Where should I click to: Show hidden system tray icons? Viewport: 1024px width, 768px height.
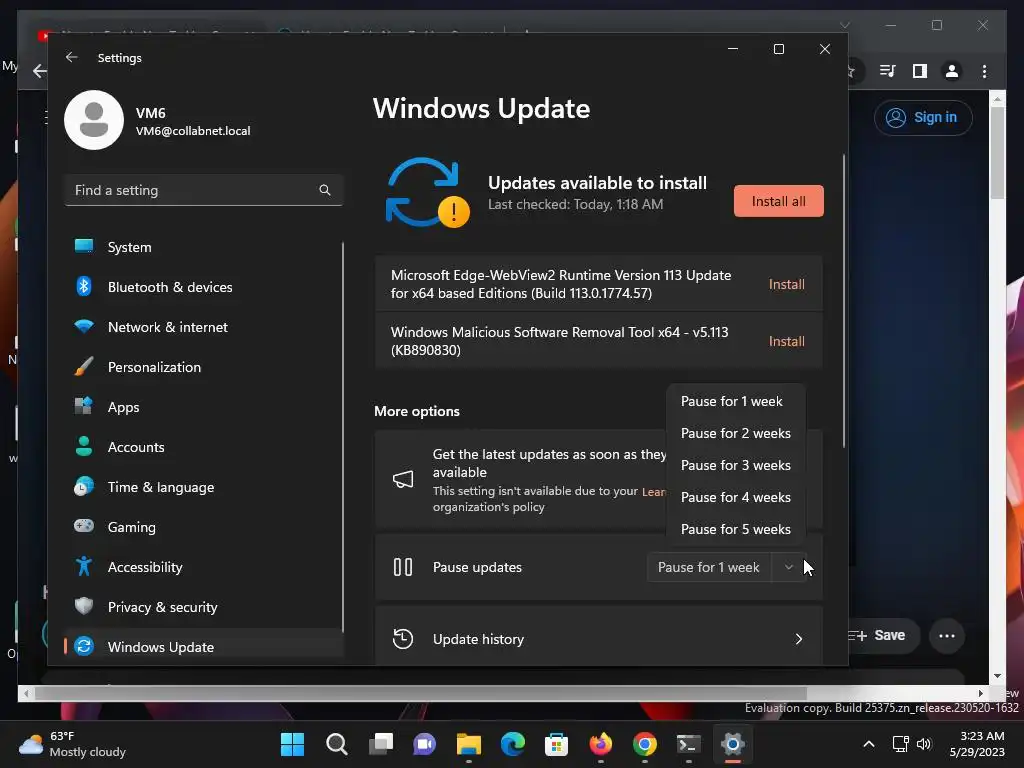[869, 744]
